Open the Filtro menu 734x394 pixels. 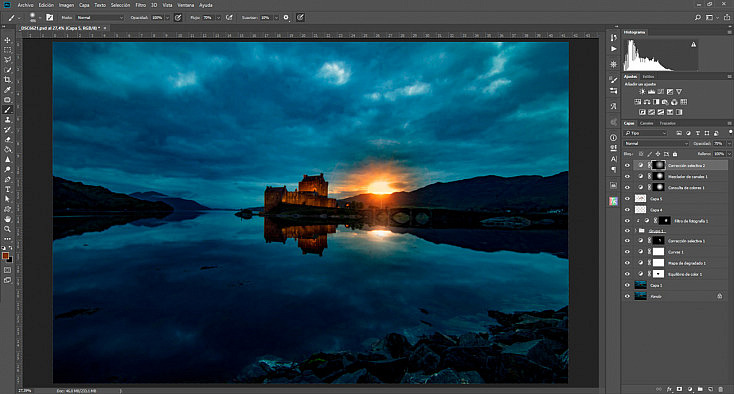140,5
